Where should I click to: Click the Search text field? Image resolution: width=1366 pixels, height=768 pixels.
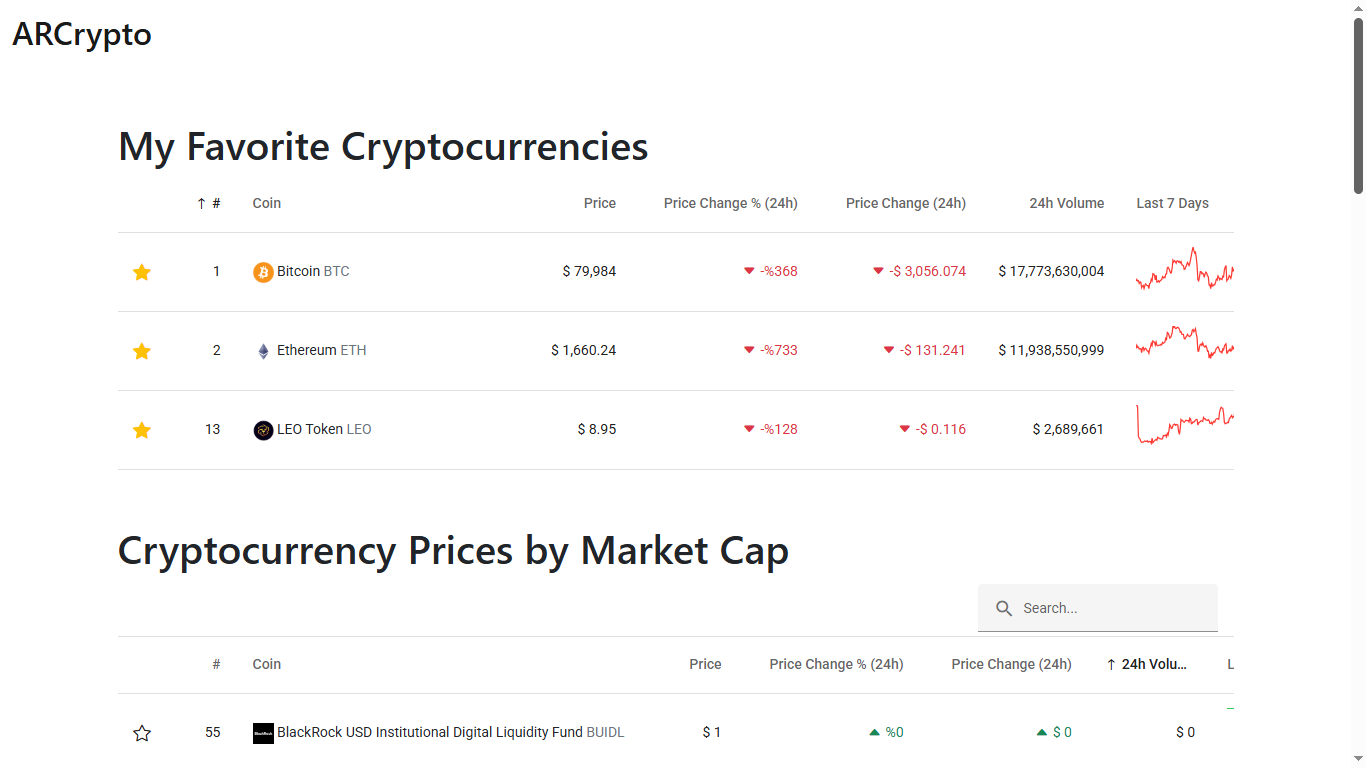1112,608
